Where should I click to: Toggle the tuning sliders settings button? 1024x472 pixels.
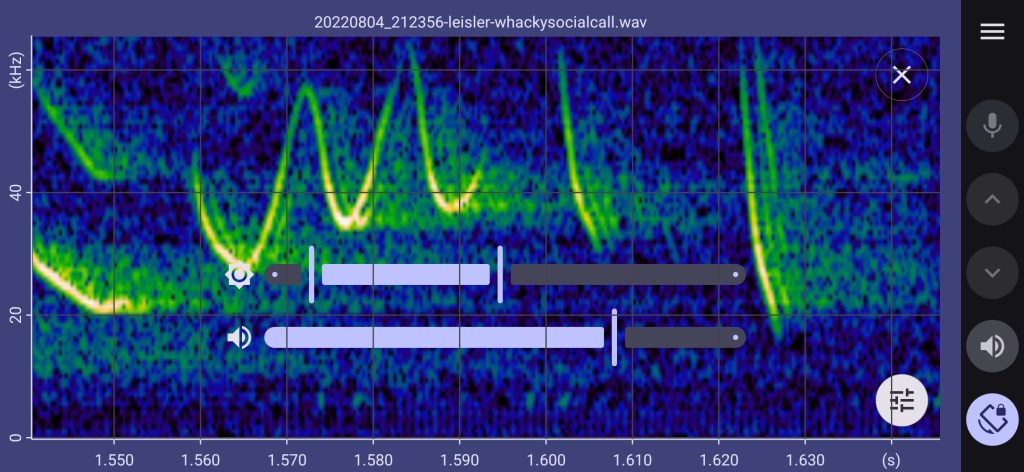click(902, 401)
